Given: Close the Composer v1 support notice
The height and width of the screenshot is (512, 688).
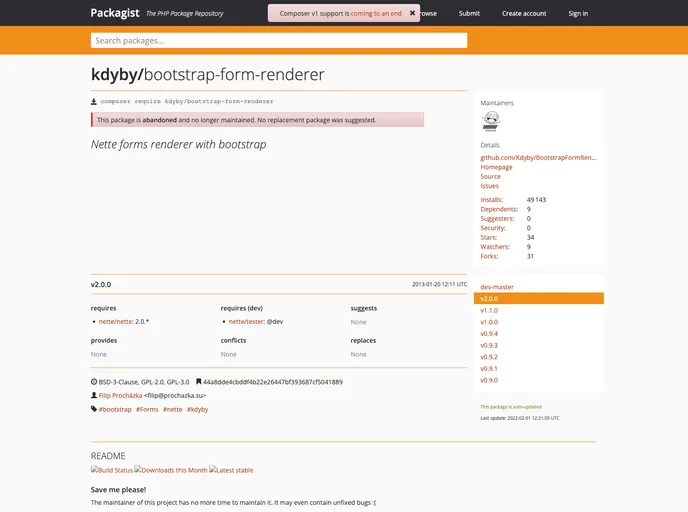Looking at the screenshot, I should click(x=412, y=13).
